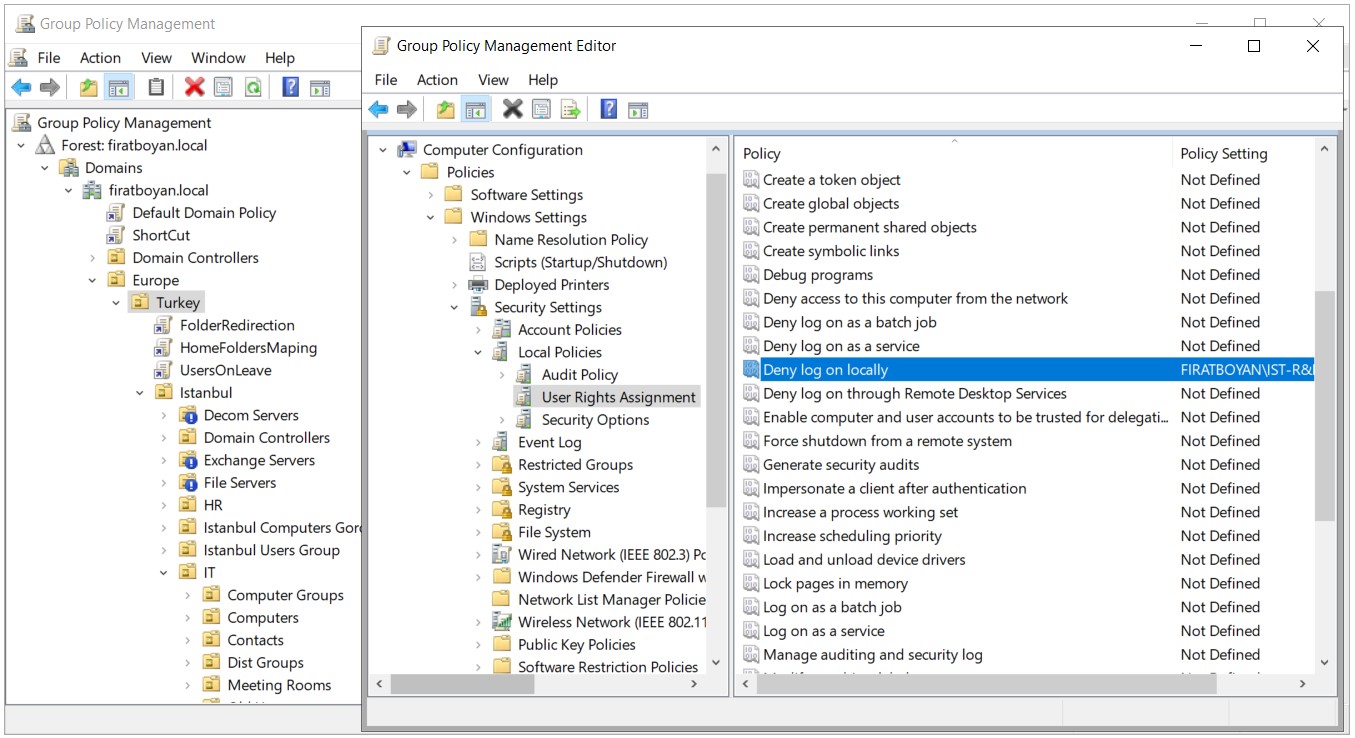Select the FolderRedirection GPO link
The height and width of the screenshot is (738, 1355).
click(237, 326)
